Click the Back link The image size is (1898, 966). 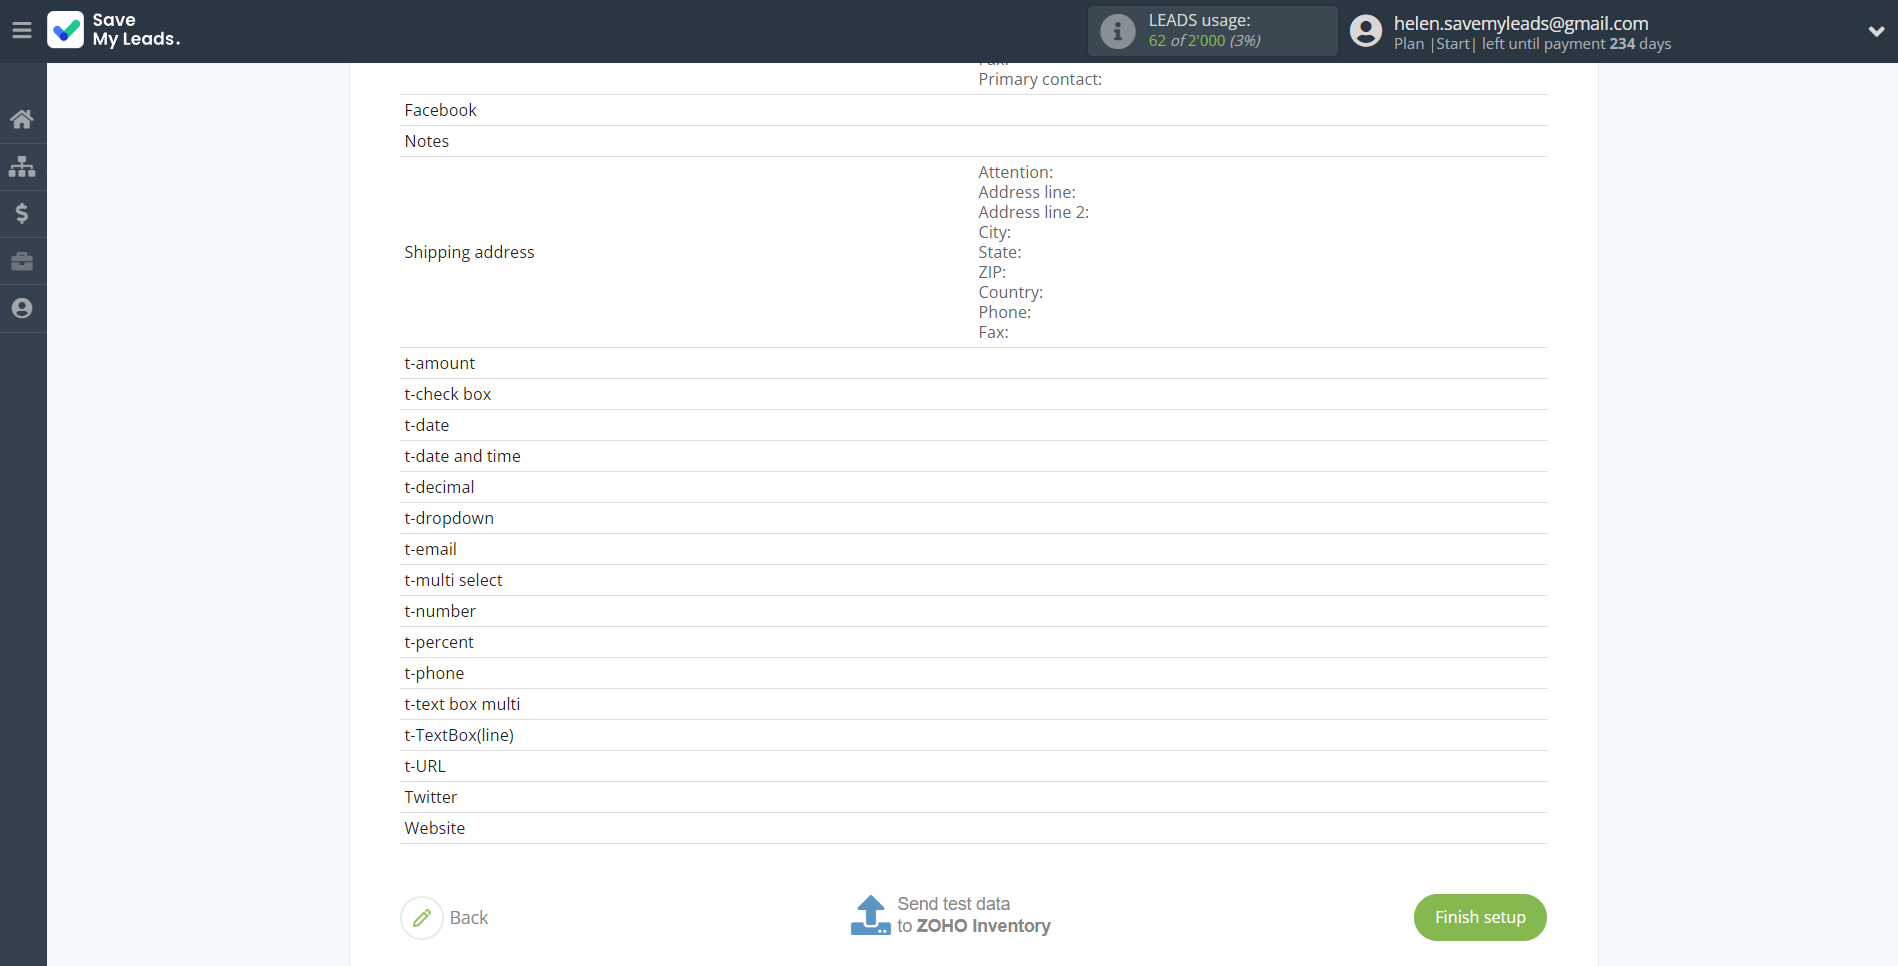click(x=469, y=917)
